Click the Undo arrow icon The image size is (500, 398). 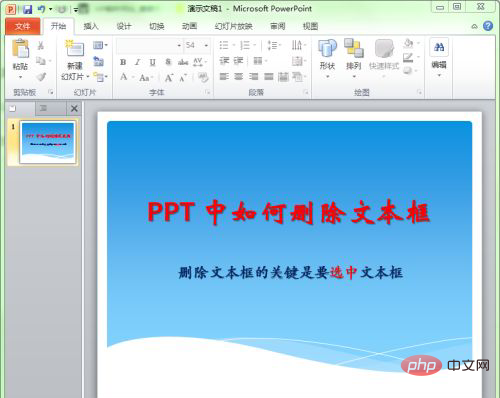coord(41,9)
